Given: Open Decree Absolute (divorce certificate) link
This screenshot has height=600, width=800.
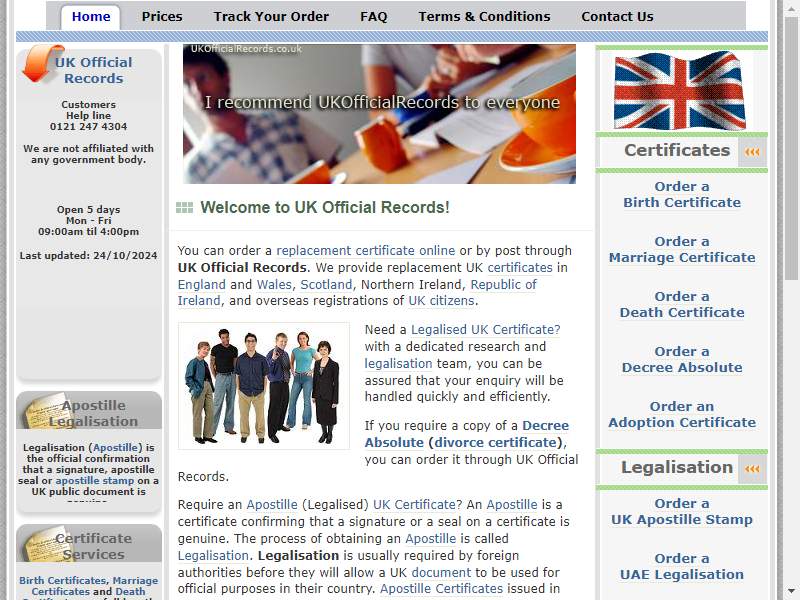Looking at the screenshot, I should (466, 434).
